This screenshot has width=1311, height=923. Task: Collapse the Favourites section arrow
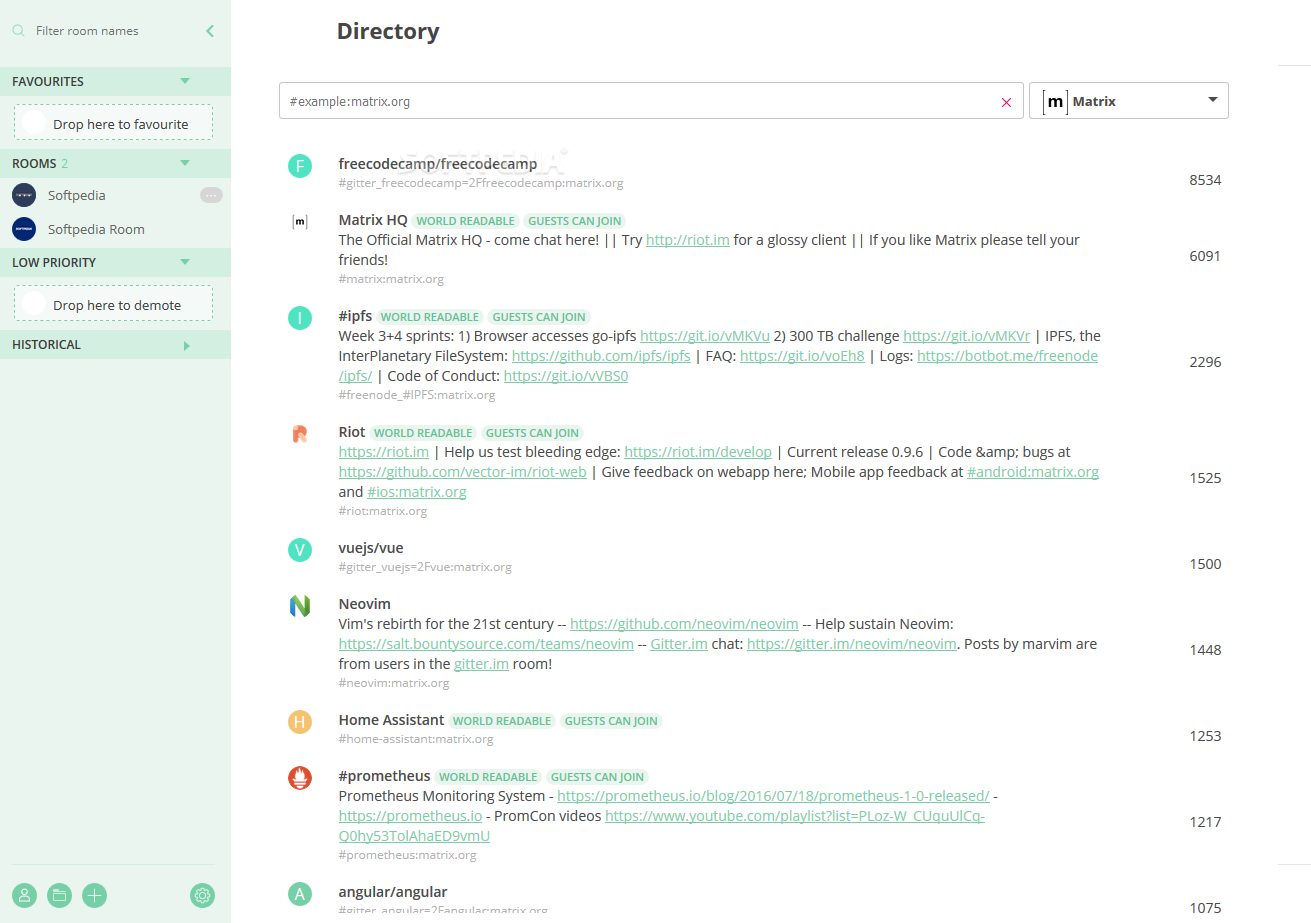tap(185, 81)
